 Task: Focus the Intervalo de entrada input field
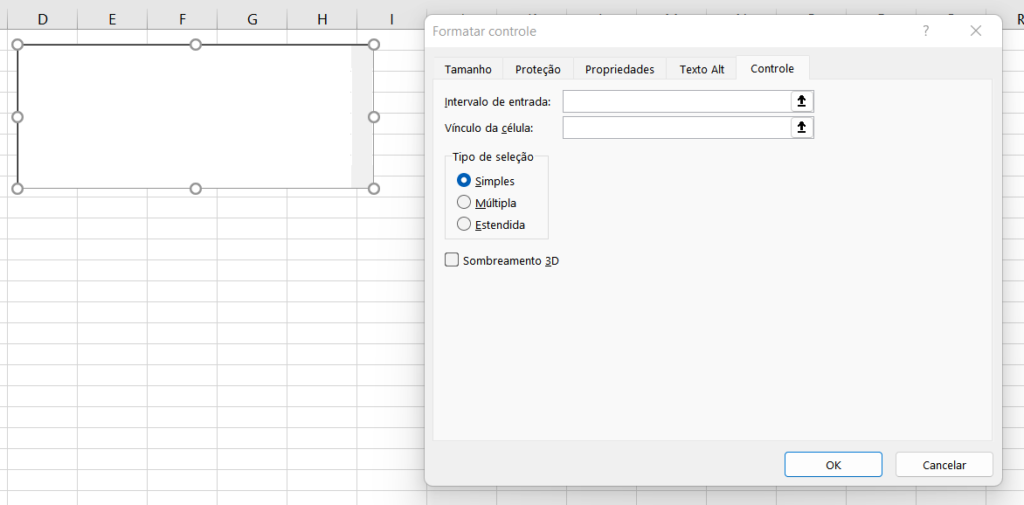(676, 101)
